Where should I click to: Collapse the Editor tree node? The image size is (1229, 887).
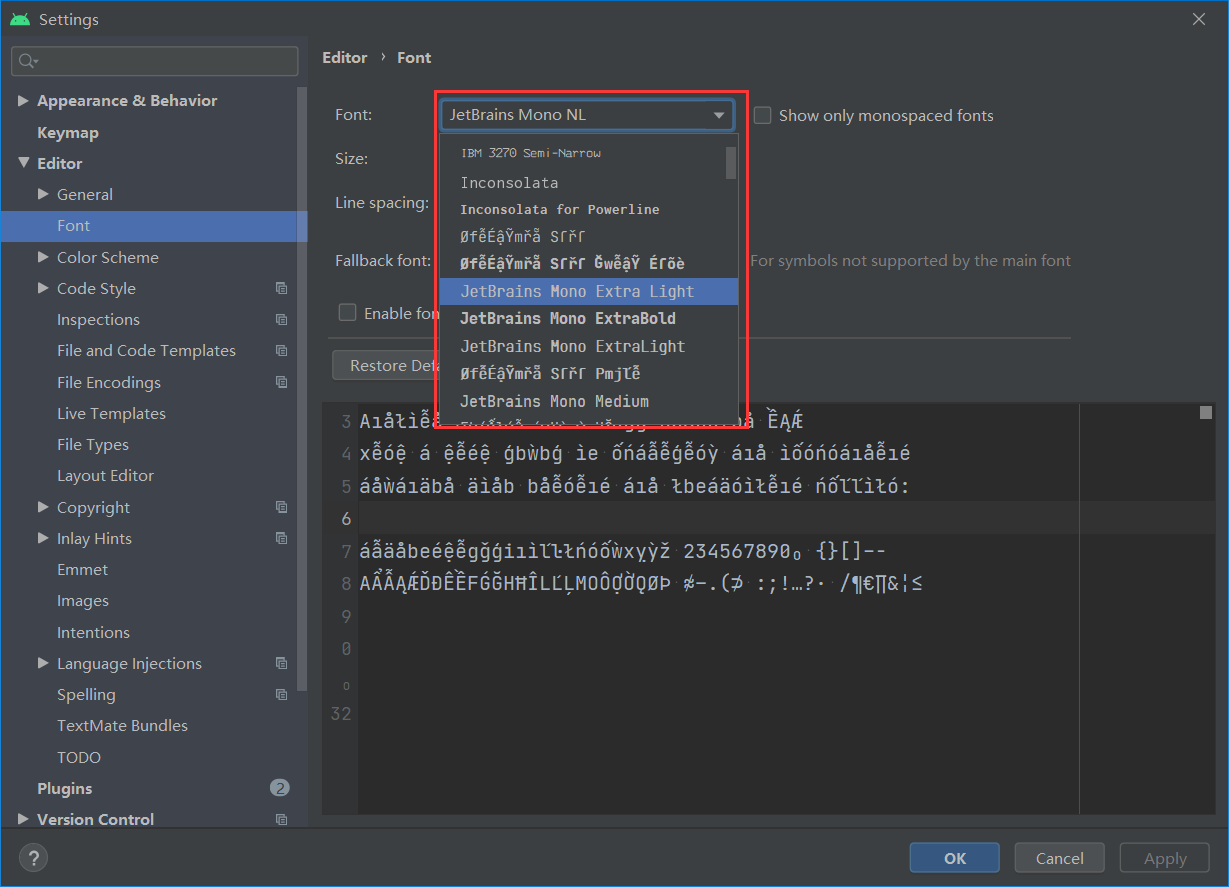click(23, 163)
